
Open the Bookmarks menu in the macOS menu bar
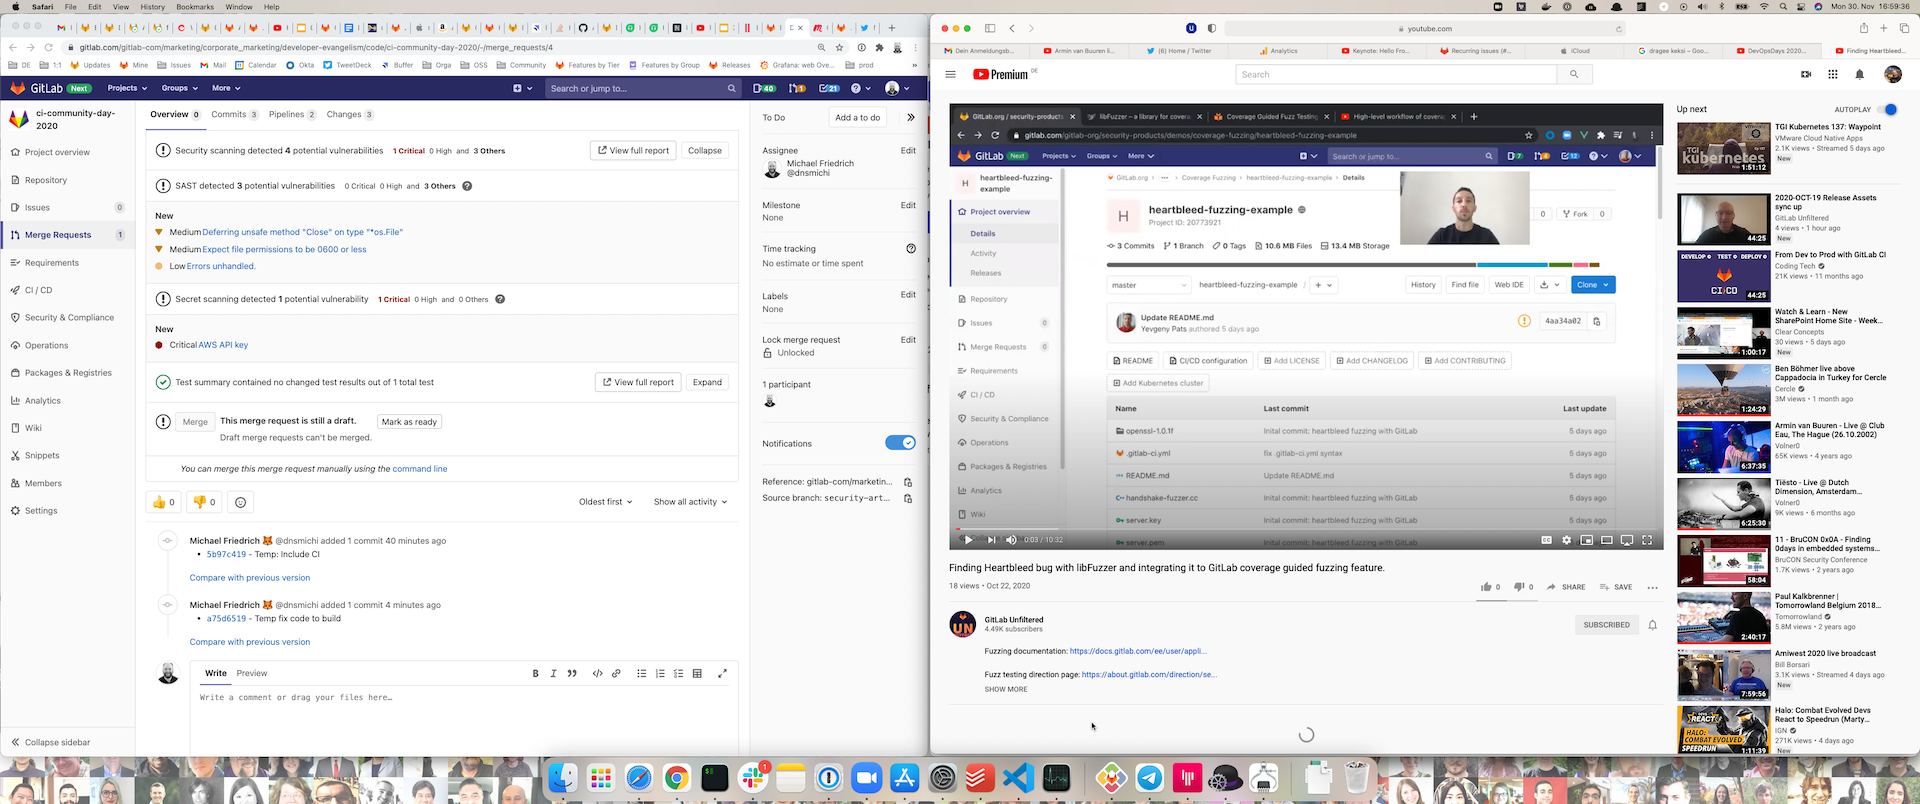pyautogui.click(x=195, y=7)
